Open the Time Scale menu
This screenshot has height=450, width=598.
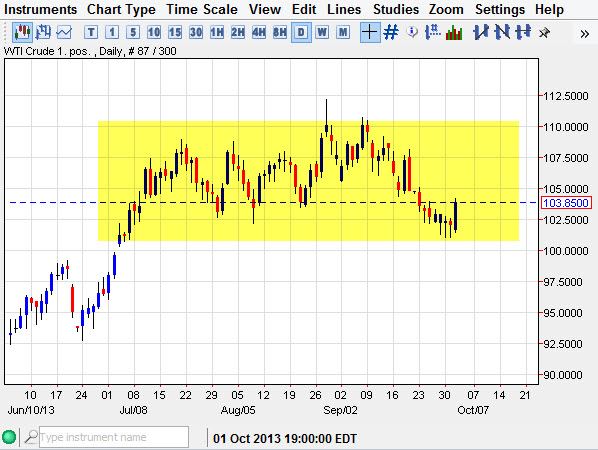coord(202,9)
